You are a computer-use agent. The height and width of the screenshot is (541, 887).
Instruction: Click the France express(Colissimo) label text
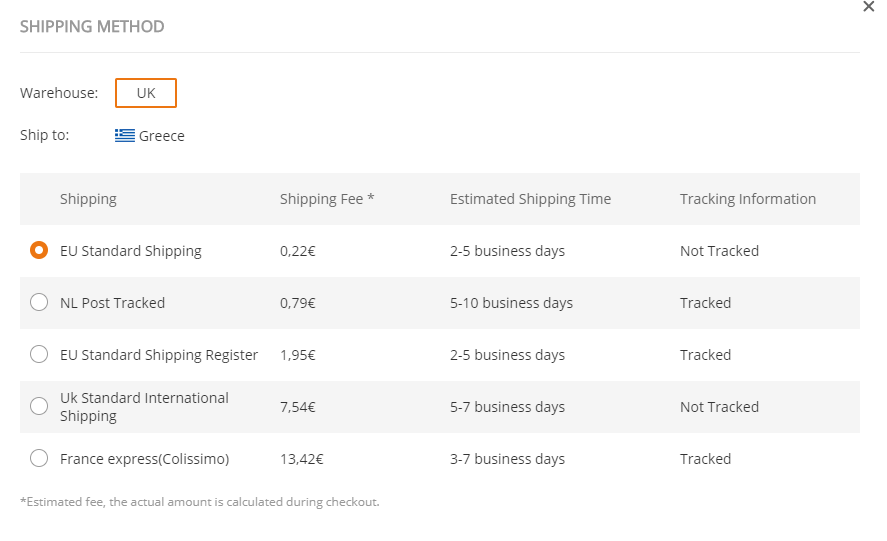point(145,459)
